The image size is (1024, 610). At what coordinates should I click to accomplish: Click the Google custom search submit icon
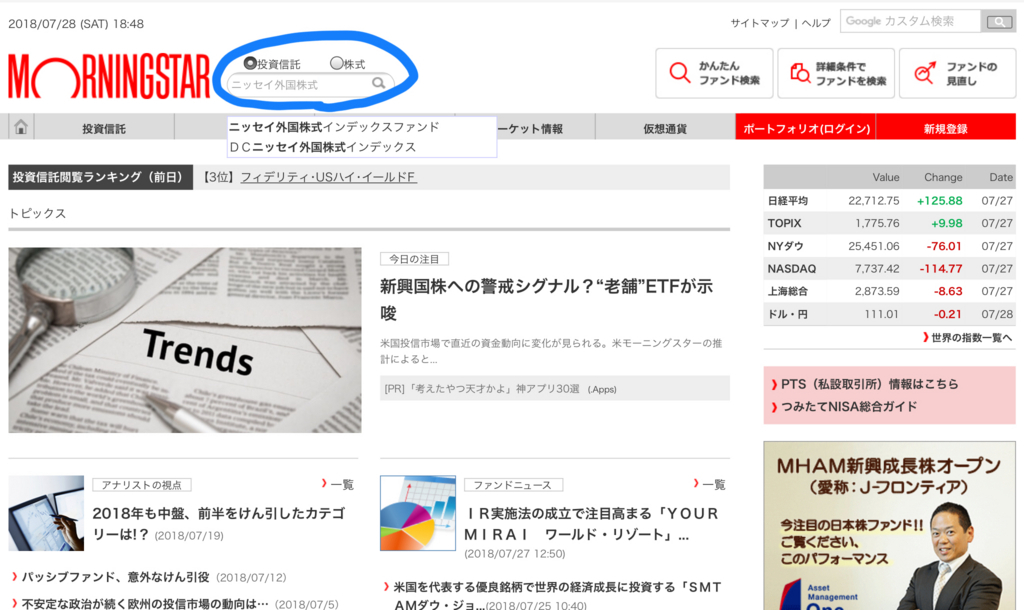[999, 22]
